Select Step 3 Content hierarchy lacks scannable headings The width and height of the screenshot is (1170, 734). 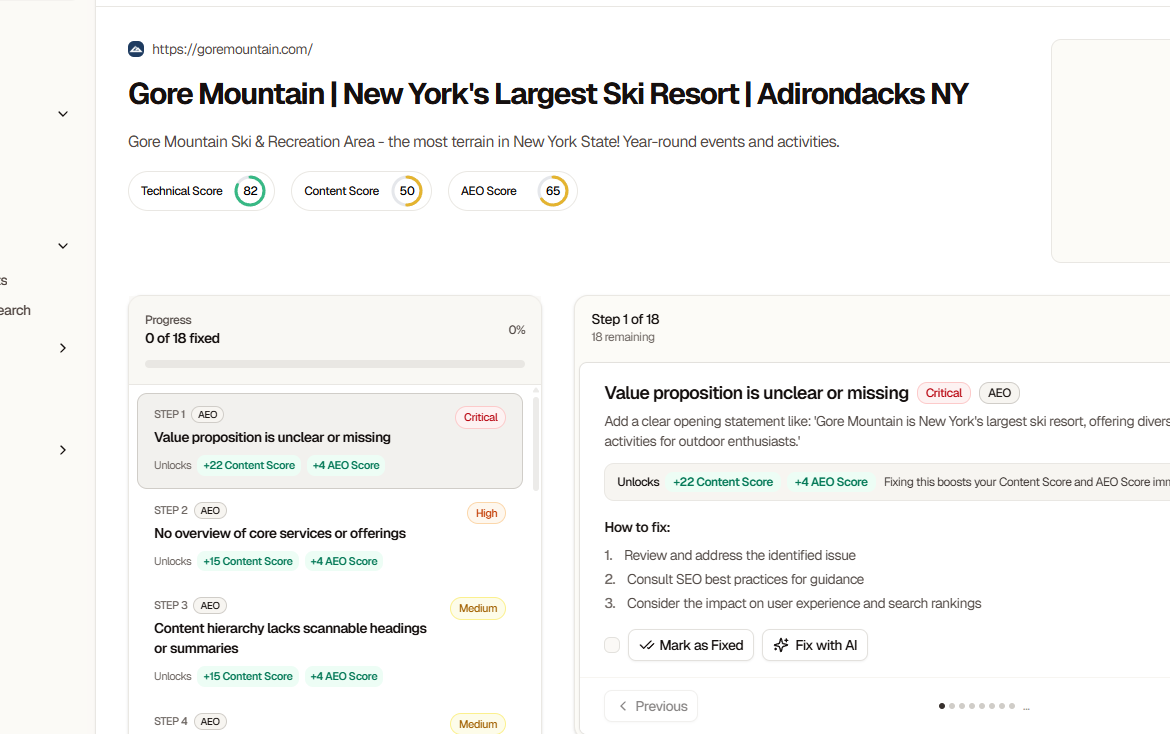click(330, 641)
